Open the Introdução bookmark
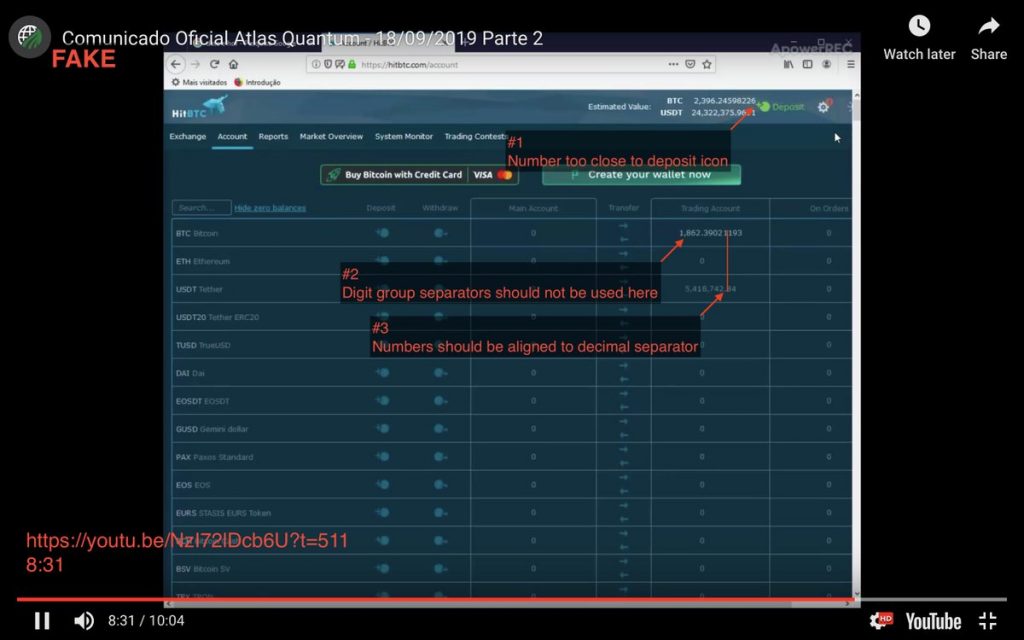The width and height of the screenshot is (1024, 640). pos(257,82)
